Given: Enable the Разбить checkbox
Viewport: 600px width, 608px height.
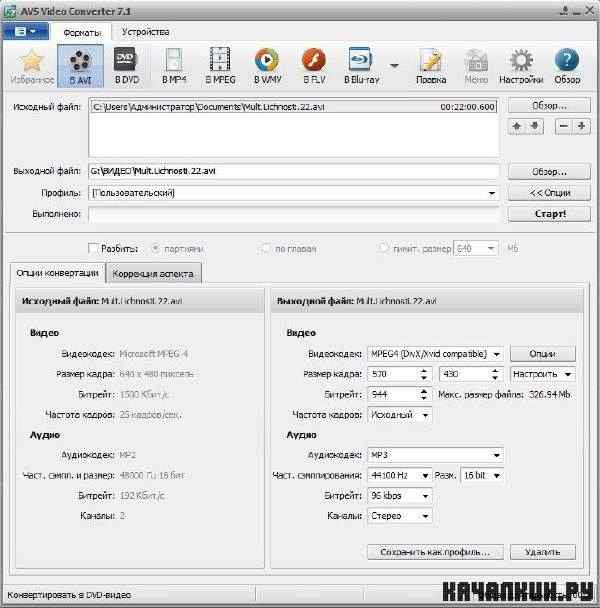Looking at the screenshot, I should click(x=93, y=248).
